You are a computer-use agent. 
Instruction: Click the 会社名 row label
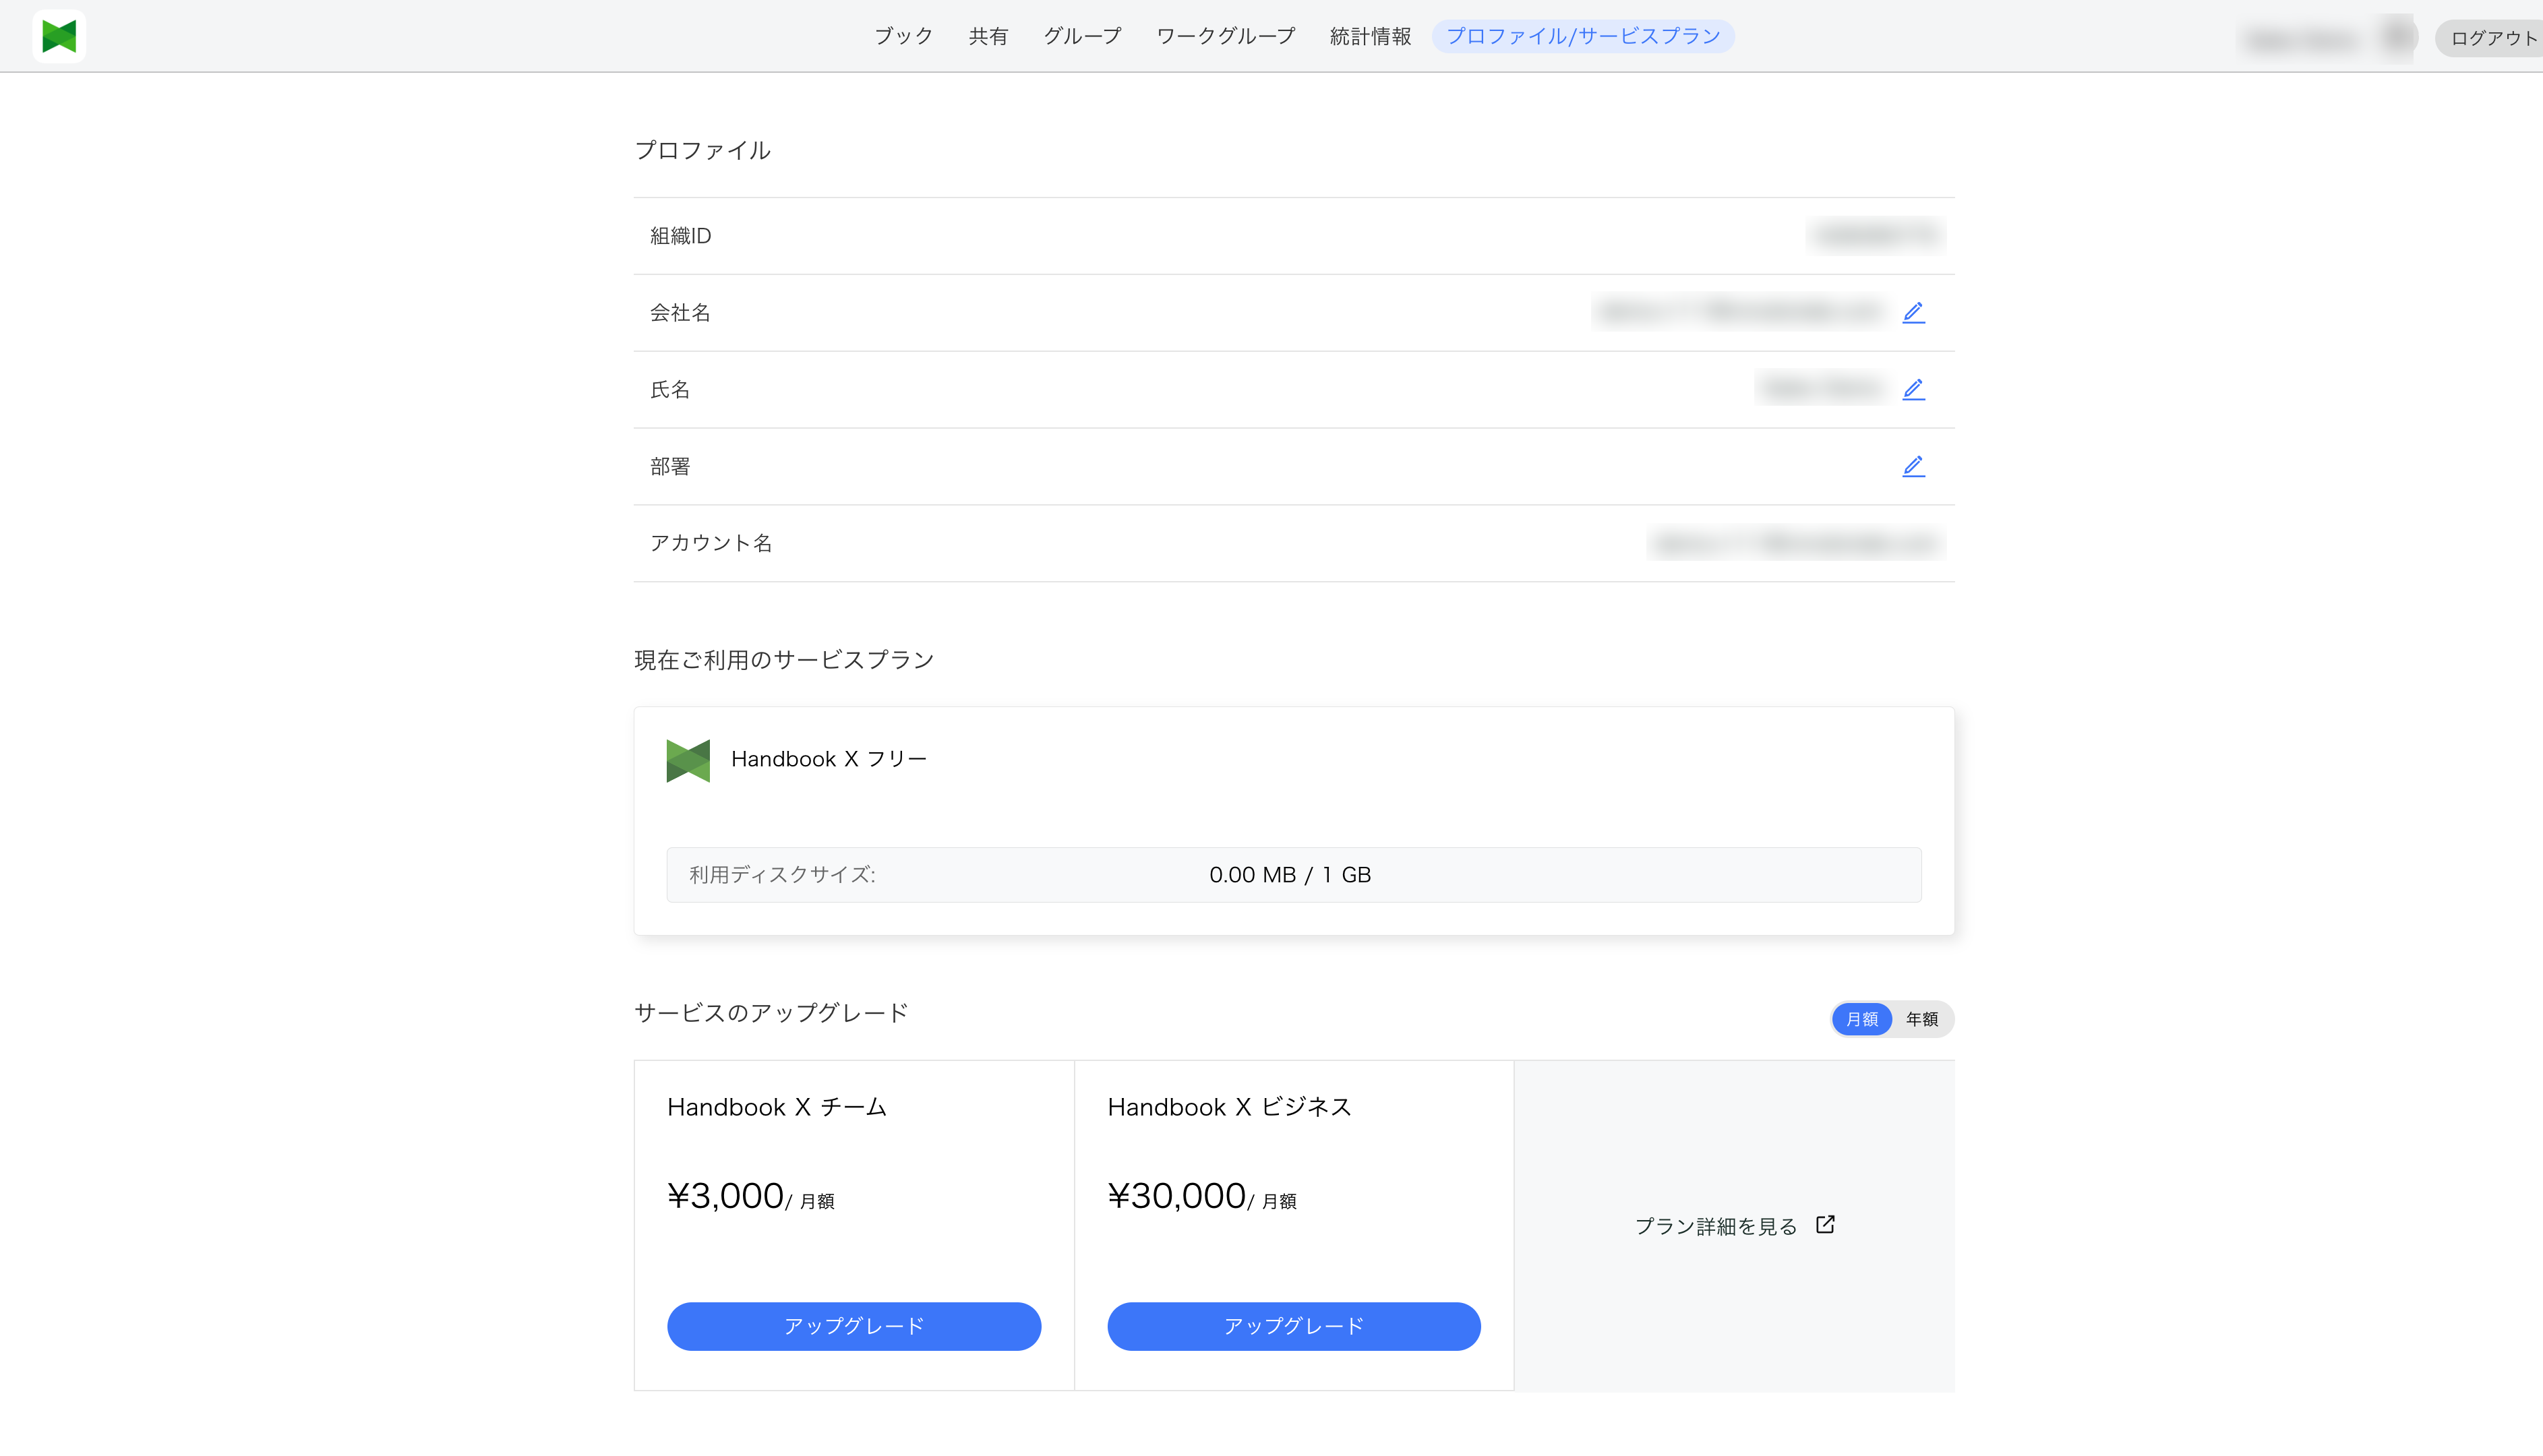coord(680,313)
